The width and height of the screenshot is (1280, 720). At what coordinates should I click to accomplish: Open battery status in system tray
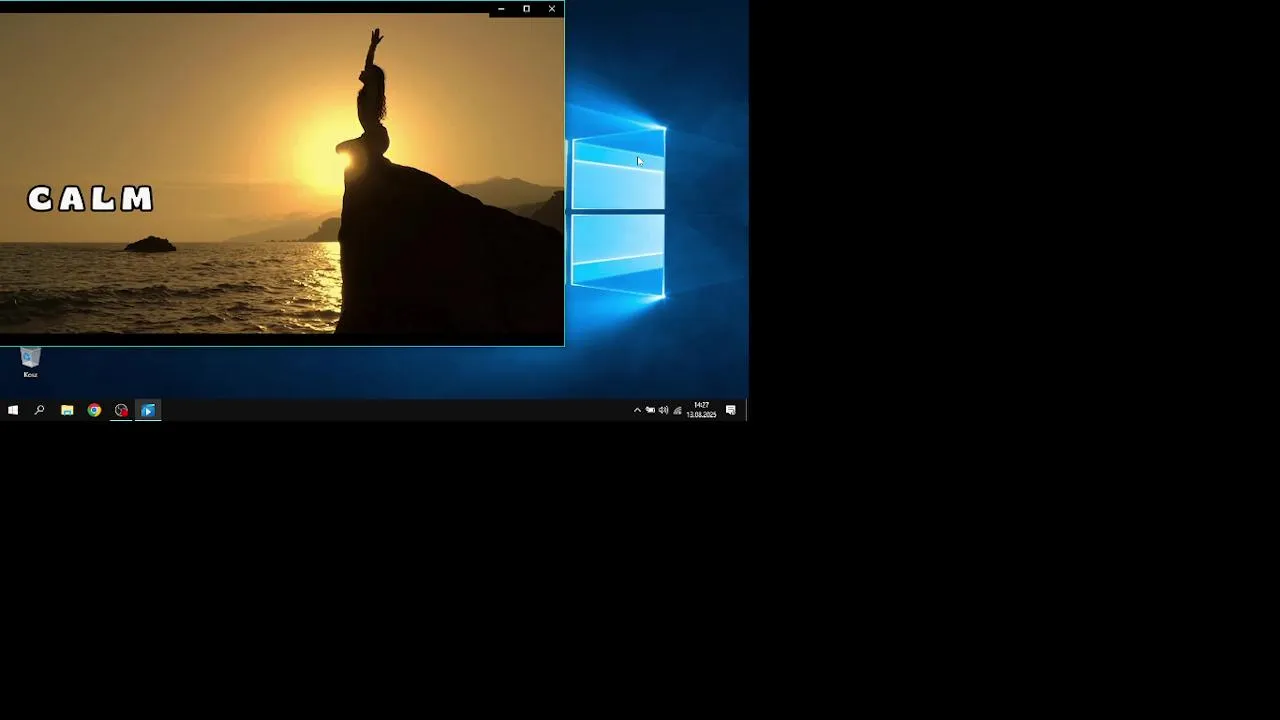[650, 410]
